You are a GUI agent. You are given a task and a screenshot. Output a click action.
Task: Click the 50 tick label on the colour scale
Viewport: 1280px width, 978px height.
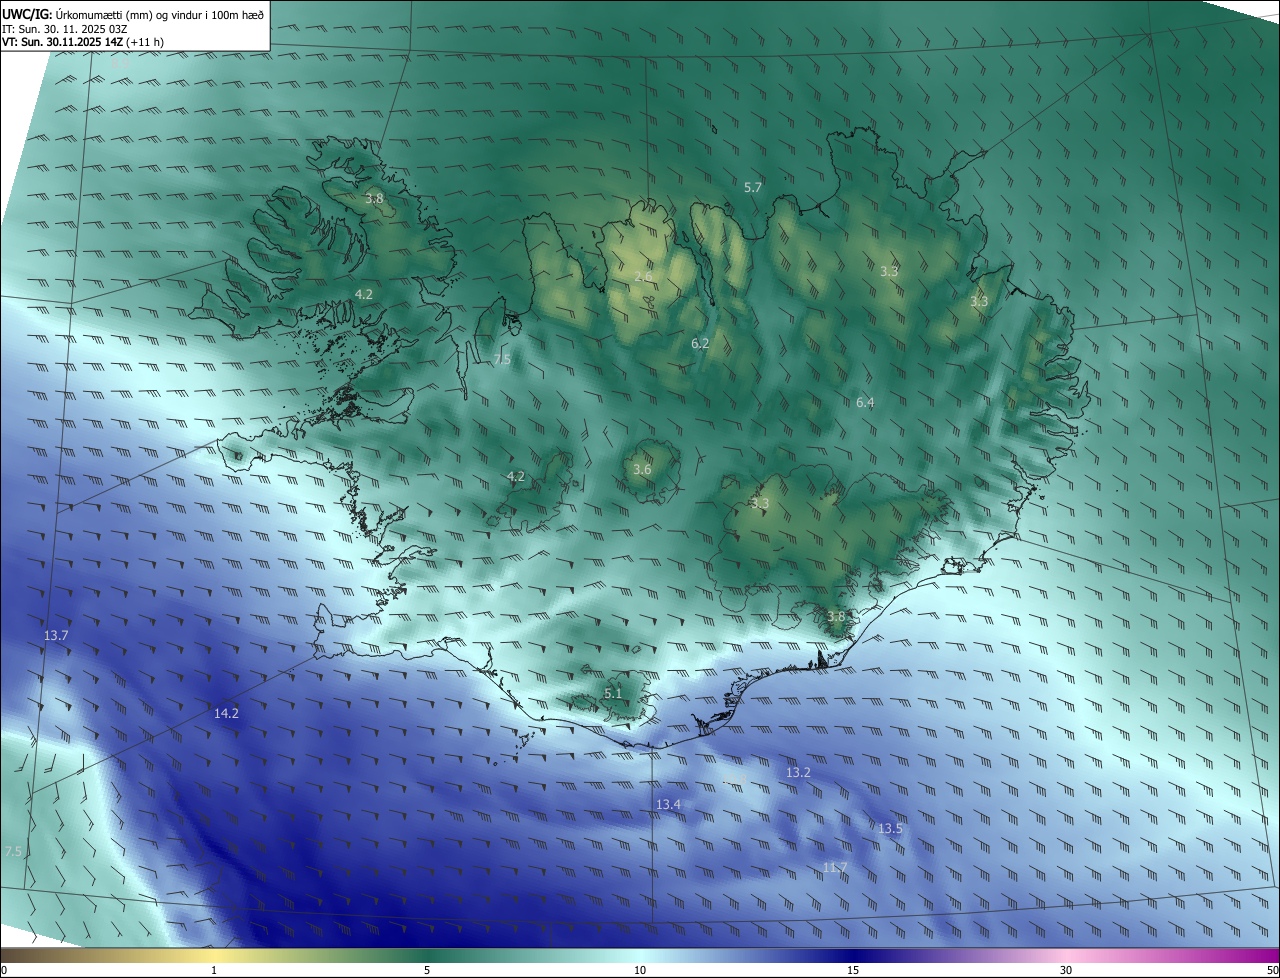[1272, 970]
